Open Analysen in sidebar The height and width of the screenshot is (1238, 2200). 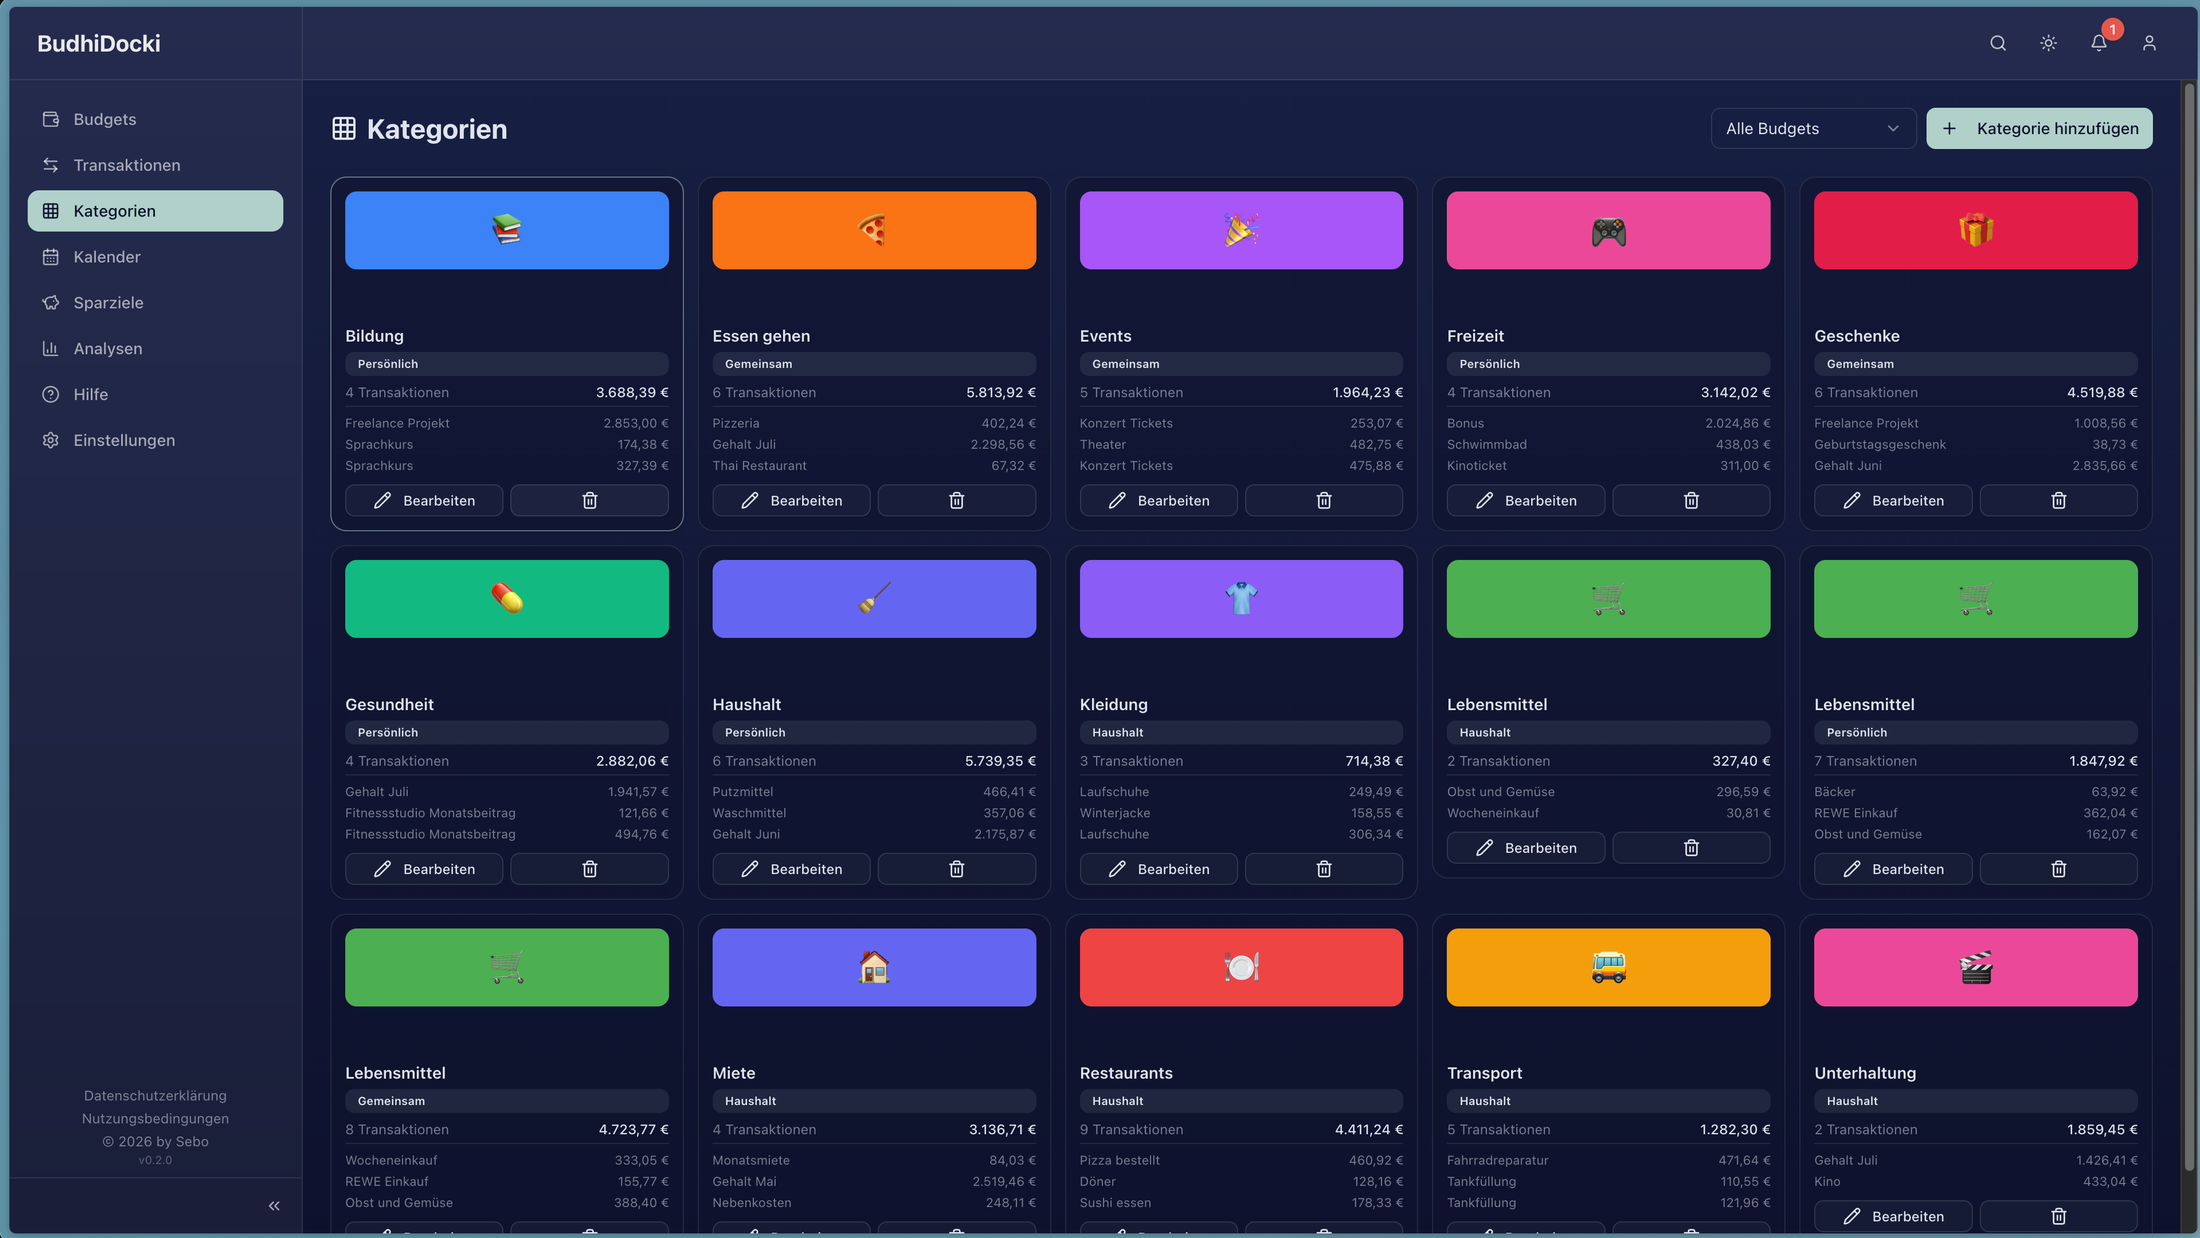click(x=155, y=349)
